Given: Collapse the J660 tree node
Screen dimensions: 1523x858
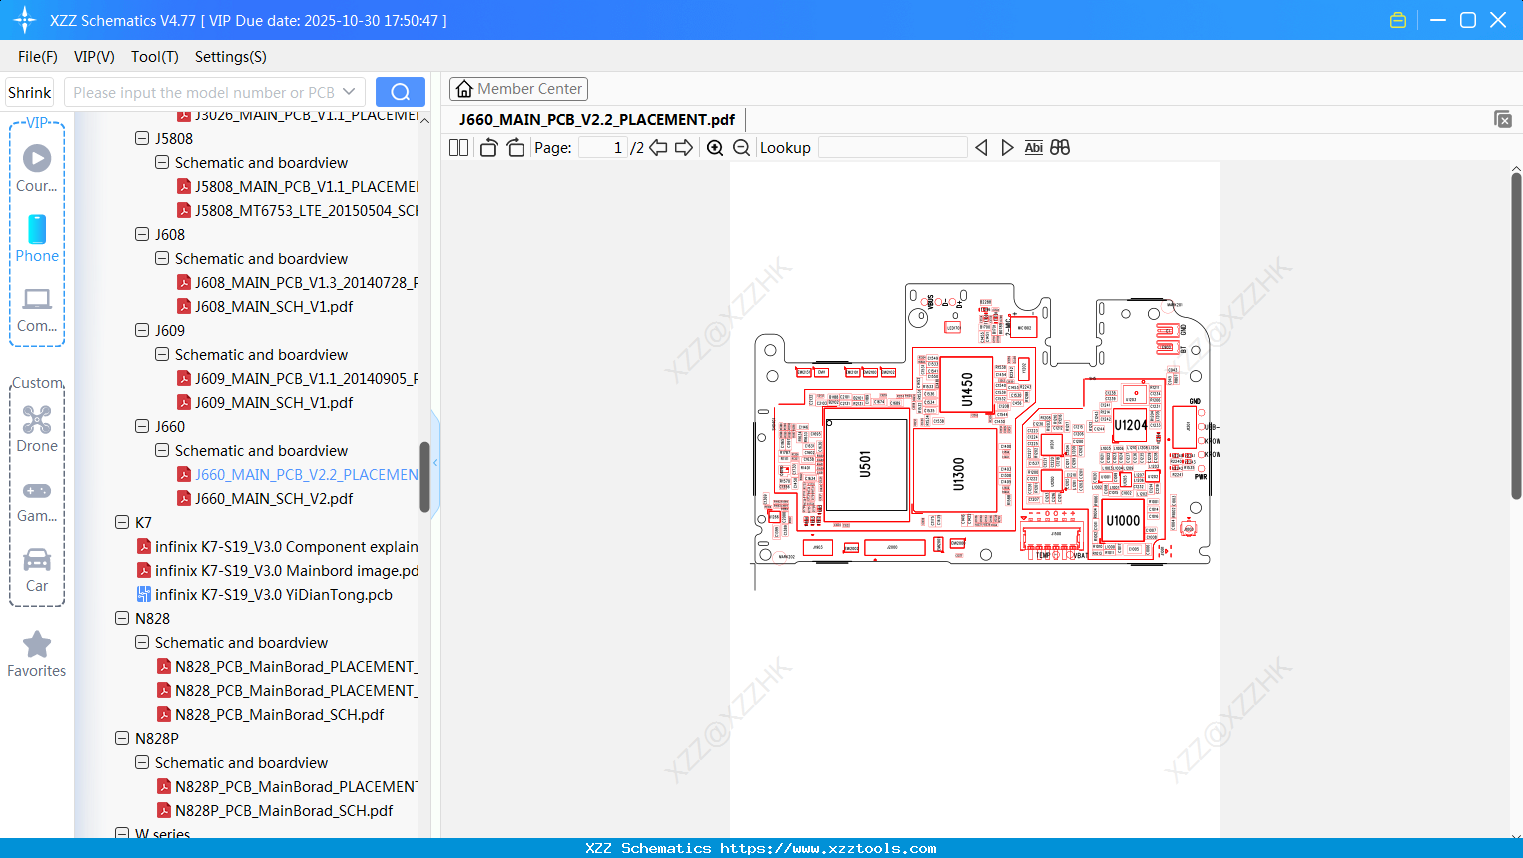Looking at the screenshot, I should [x=142, y=426].
